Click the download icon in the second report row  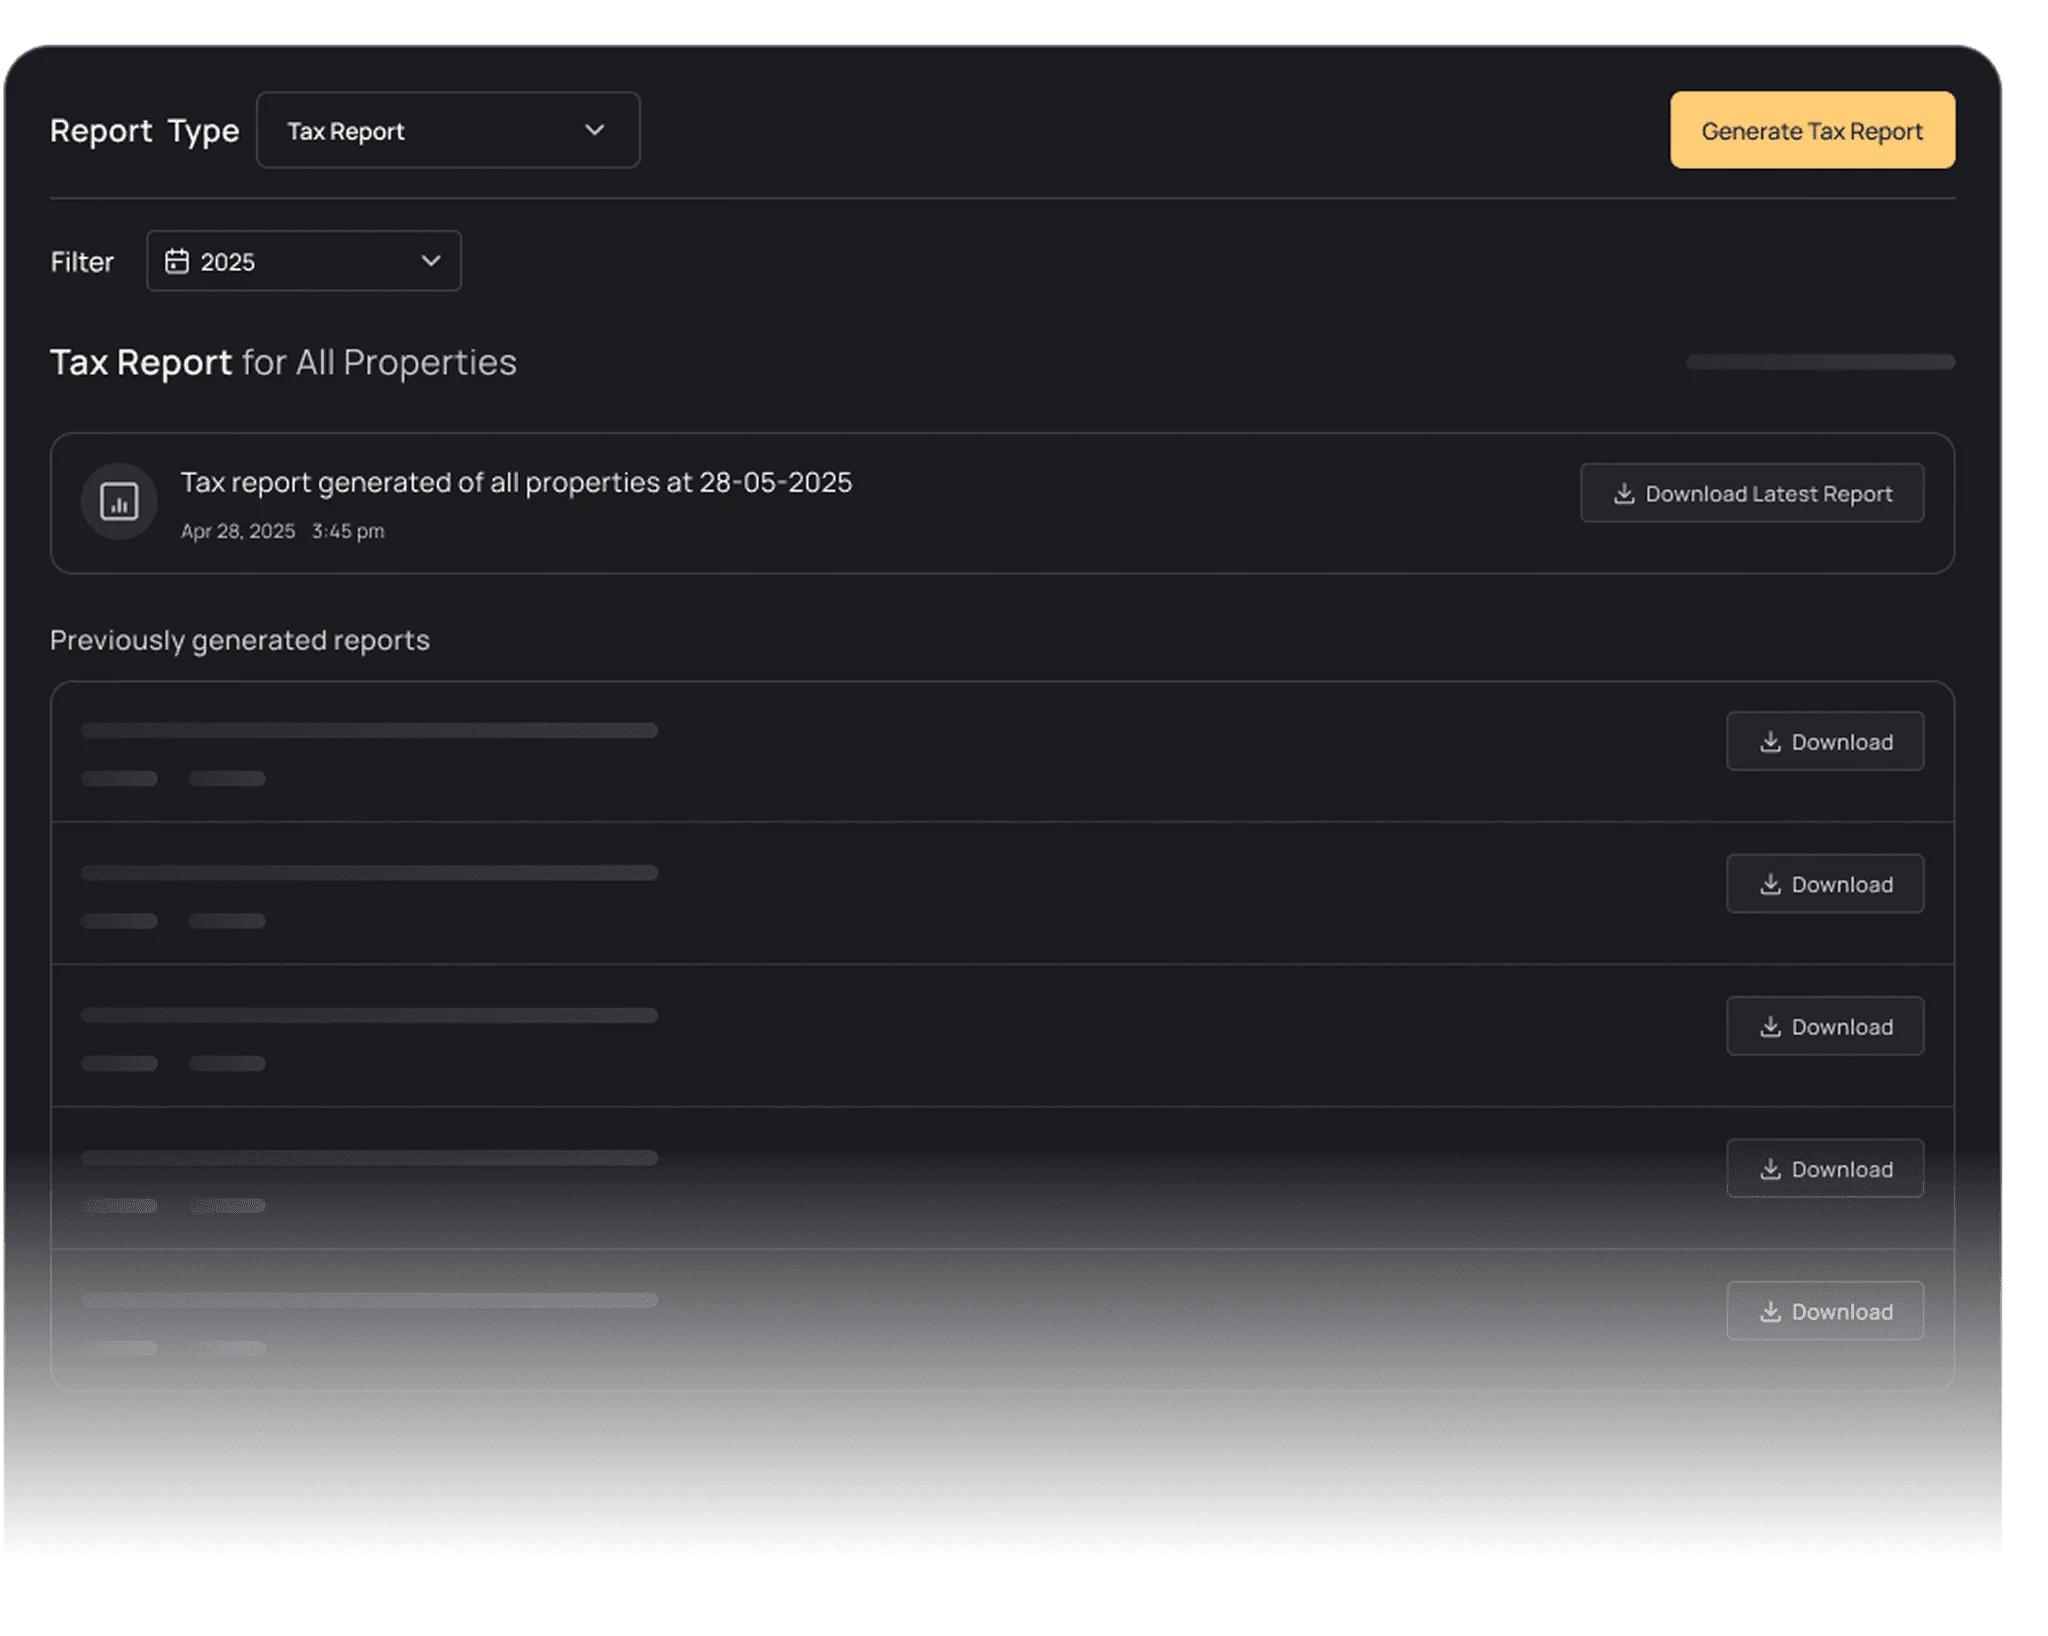click(1770, 884)
